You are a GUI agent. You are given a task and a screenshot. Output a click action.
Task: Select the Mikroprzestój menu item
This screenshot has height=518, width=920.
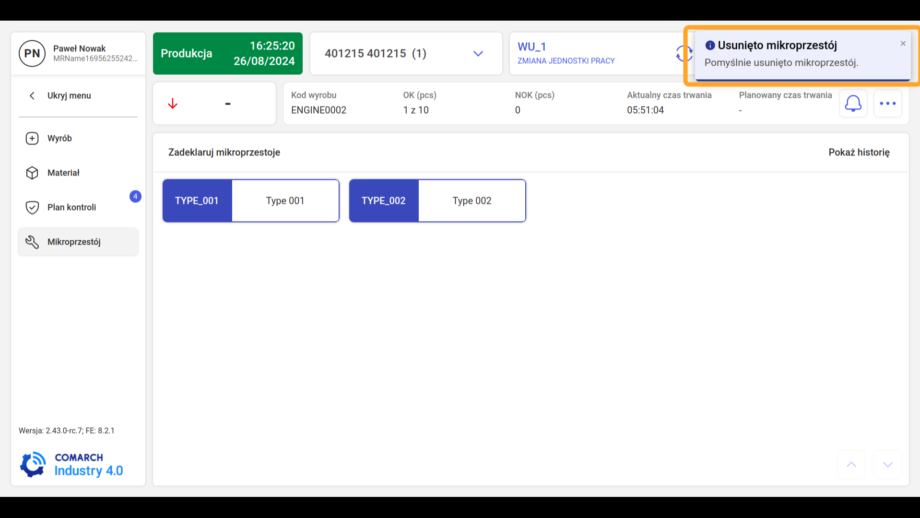[x=78, y=242]
